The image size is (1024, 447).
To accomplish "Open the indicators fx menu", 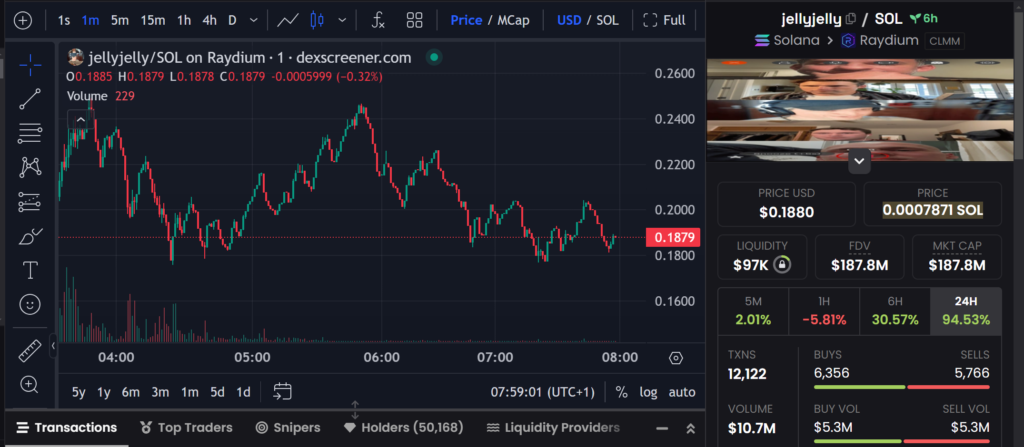I will click(x=378, y=20).
